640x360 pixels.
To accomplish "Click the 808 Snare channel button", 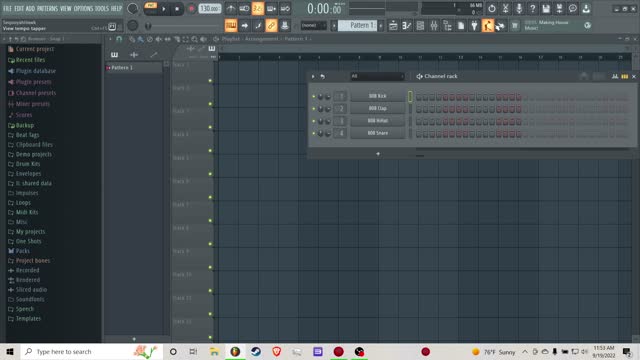I will [378, 133].
